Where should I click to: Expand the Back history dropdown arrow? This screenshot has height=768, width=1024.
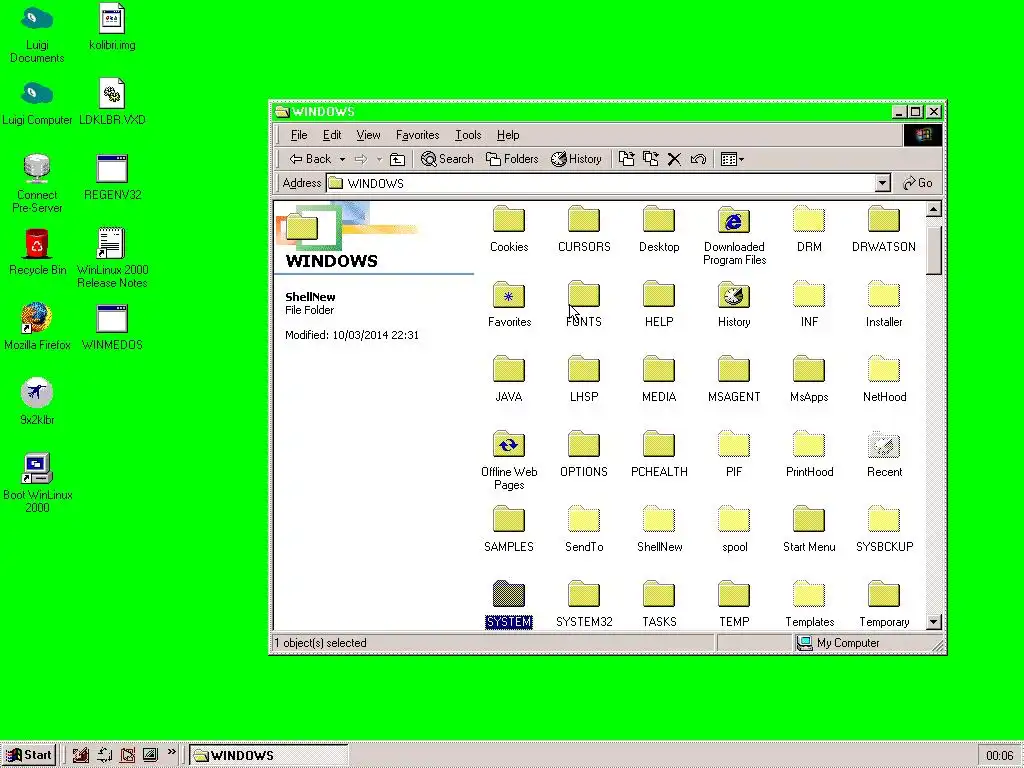[x=342, y=159]
